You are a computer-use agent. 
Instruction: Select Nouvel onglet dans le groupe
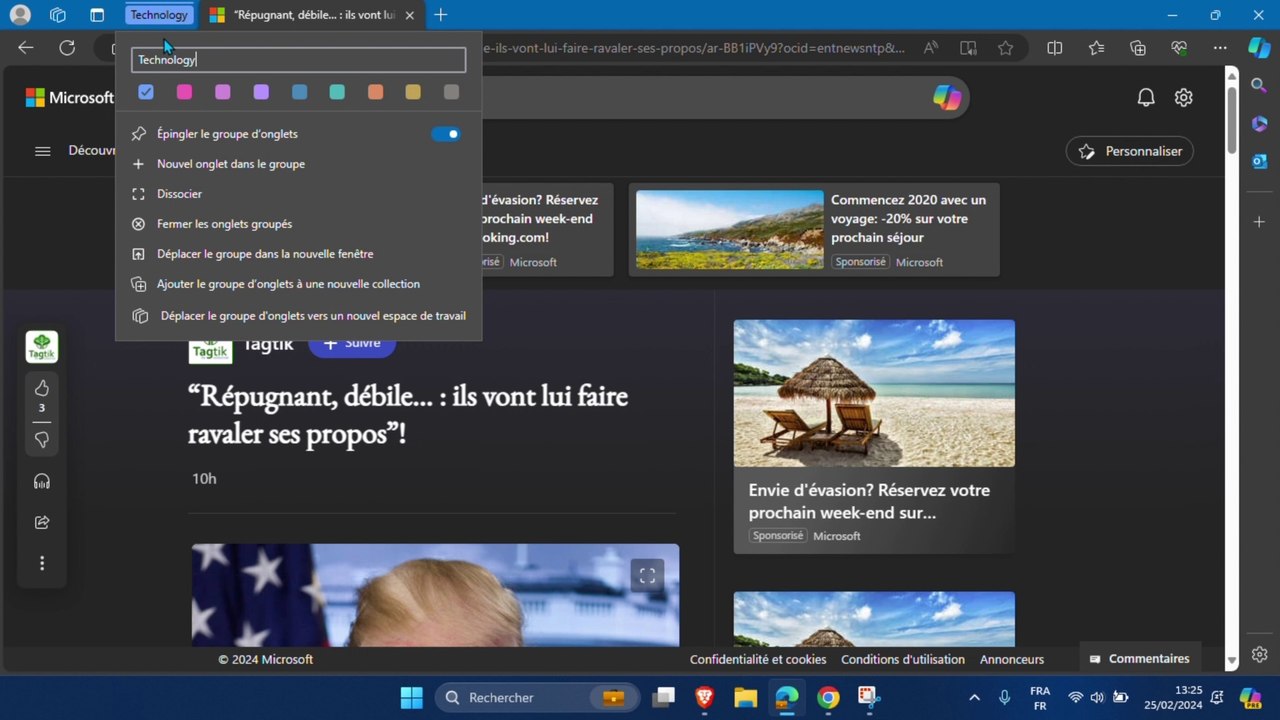coord(298,164)
